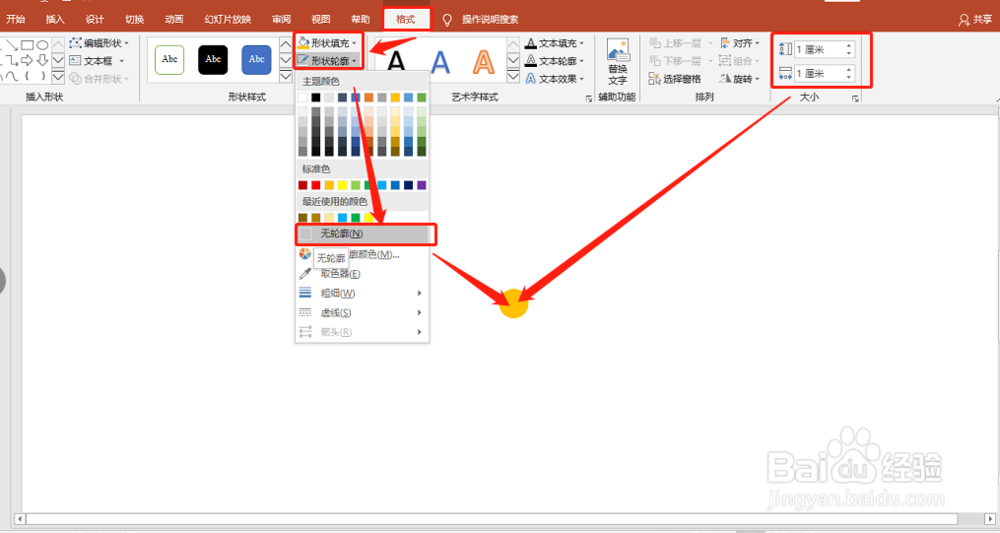Apply orange outlined WordArt A style
The width and height of the screenshot is (1000, 533).
pyautogui.click(x=483, y=62)
